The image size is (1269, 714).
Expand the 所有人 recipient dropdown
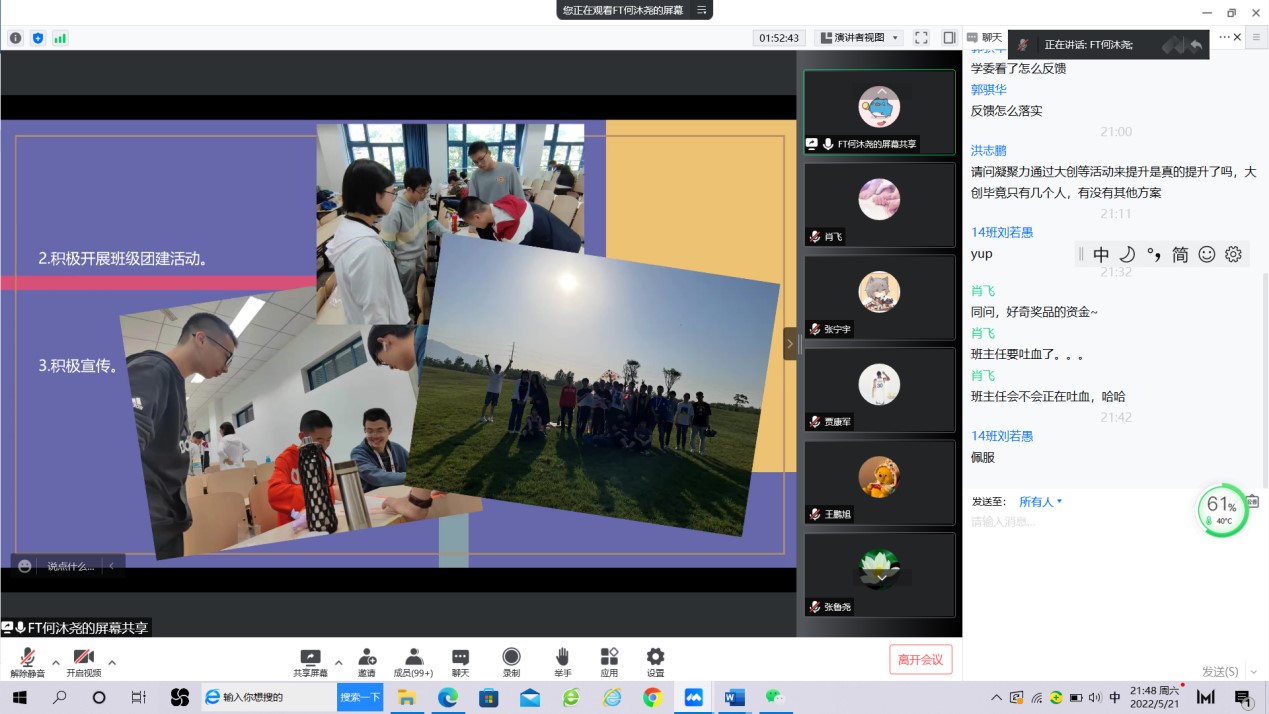(1040, 502)
